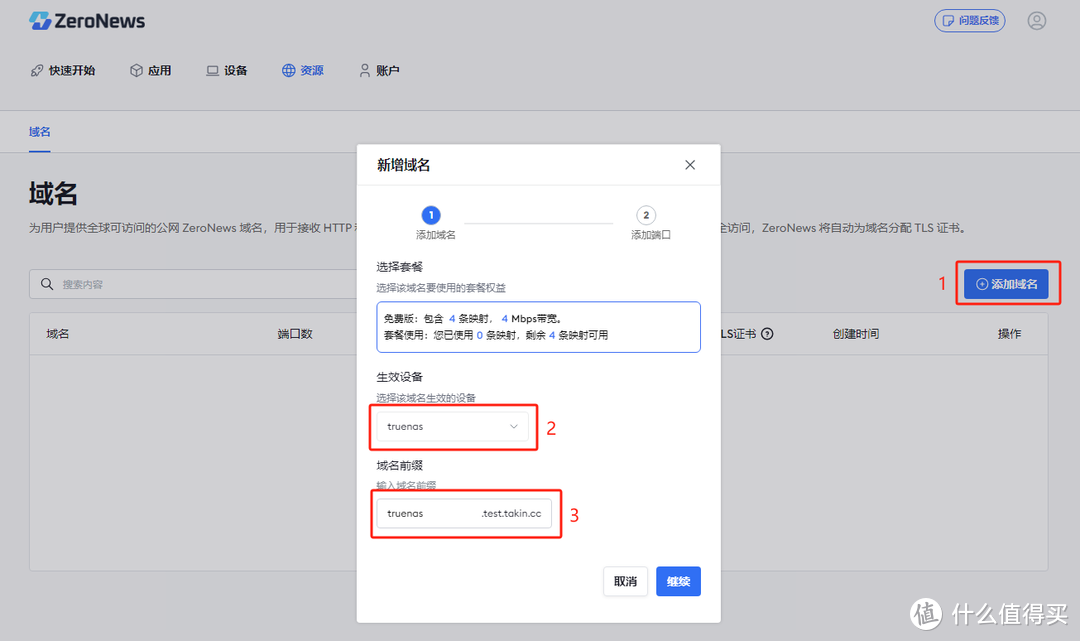Click the ZeroNews logo icon
The width and height of the screenshot is (1080, 641).
(40, 20)
